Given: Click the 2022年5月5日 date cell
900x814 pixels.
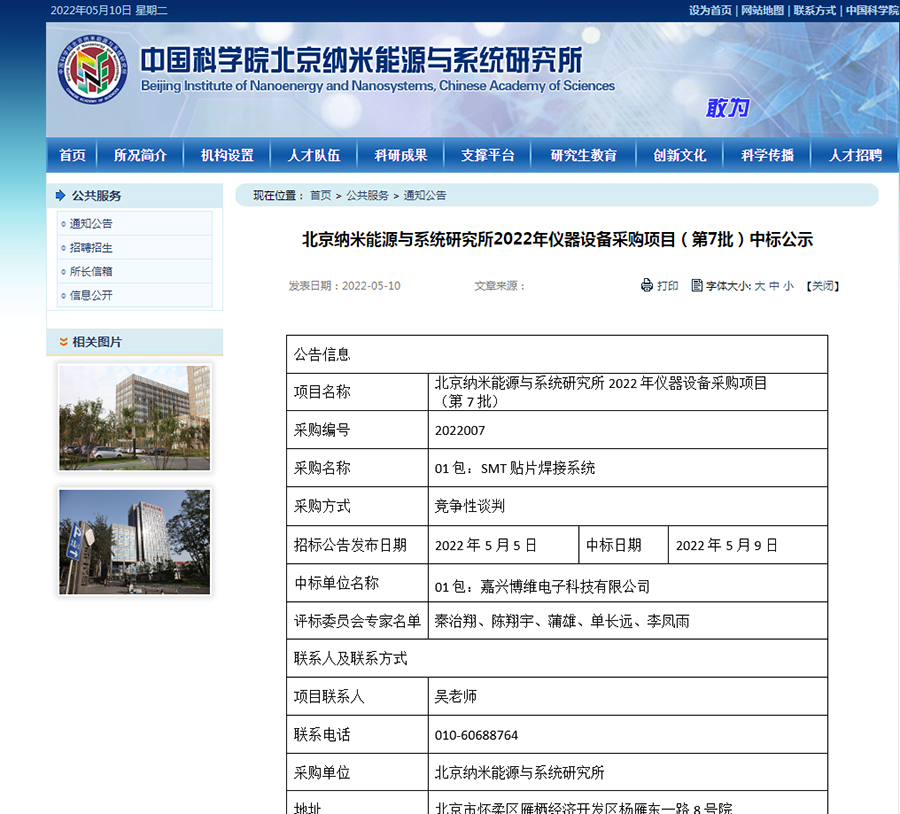Looking at the screenshot, I should click(x=503, y=545).
